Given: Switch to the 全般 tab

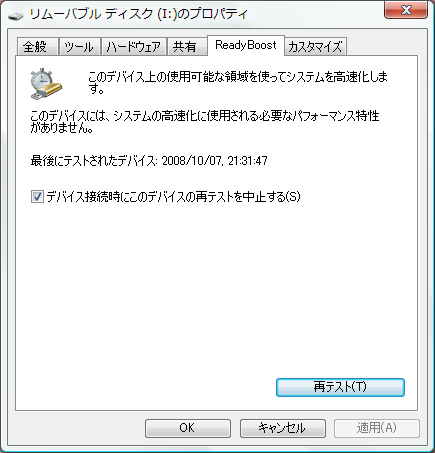Looking at the screenshot, I should tap(37, 46).
